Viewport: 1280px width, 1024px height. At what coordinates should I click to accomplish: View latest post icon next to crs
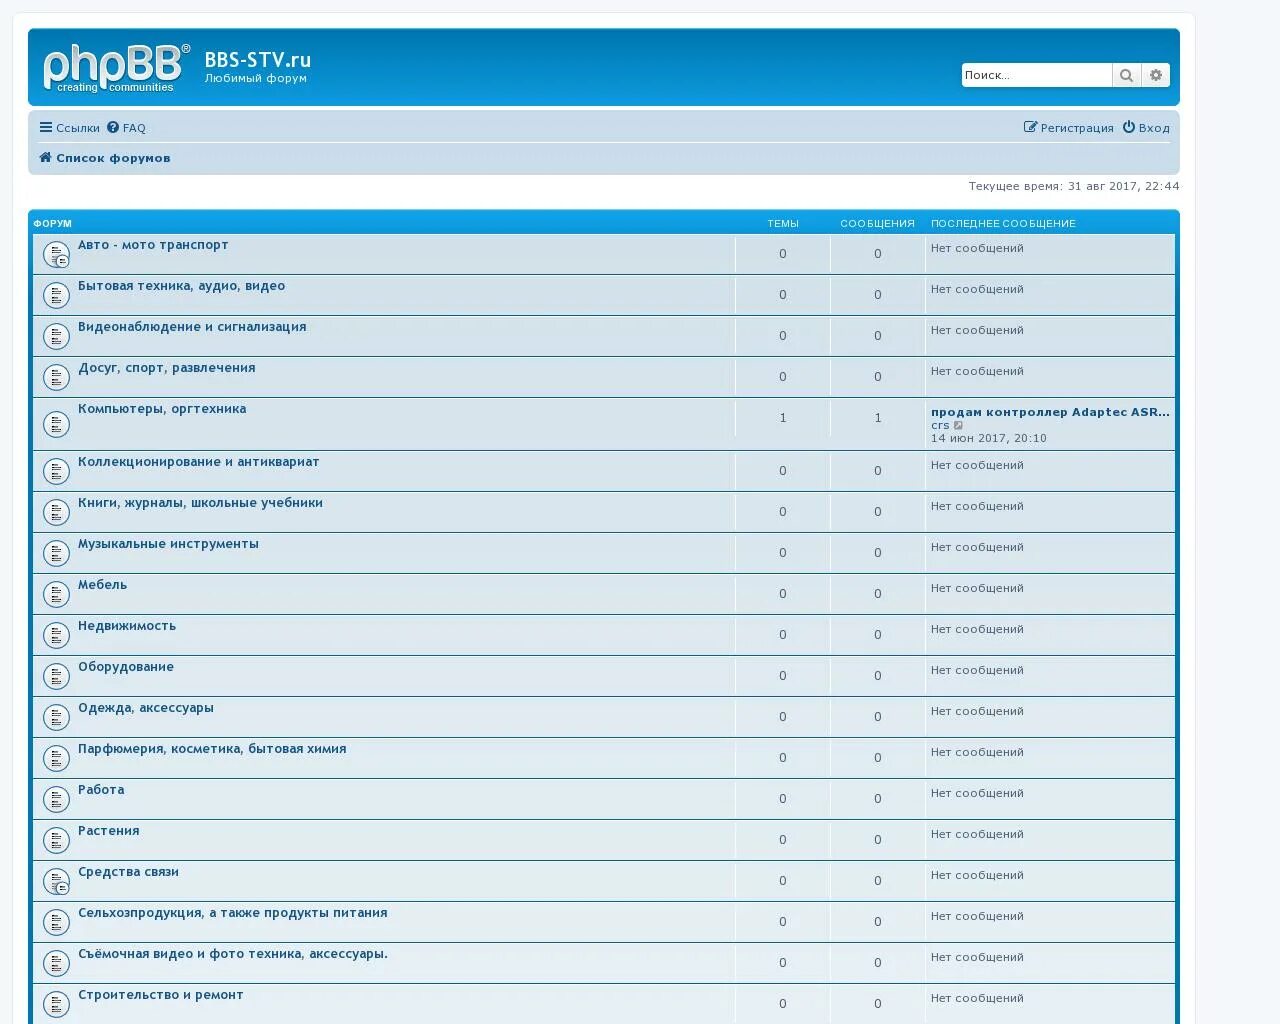pos(959,425)
